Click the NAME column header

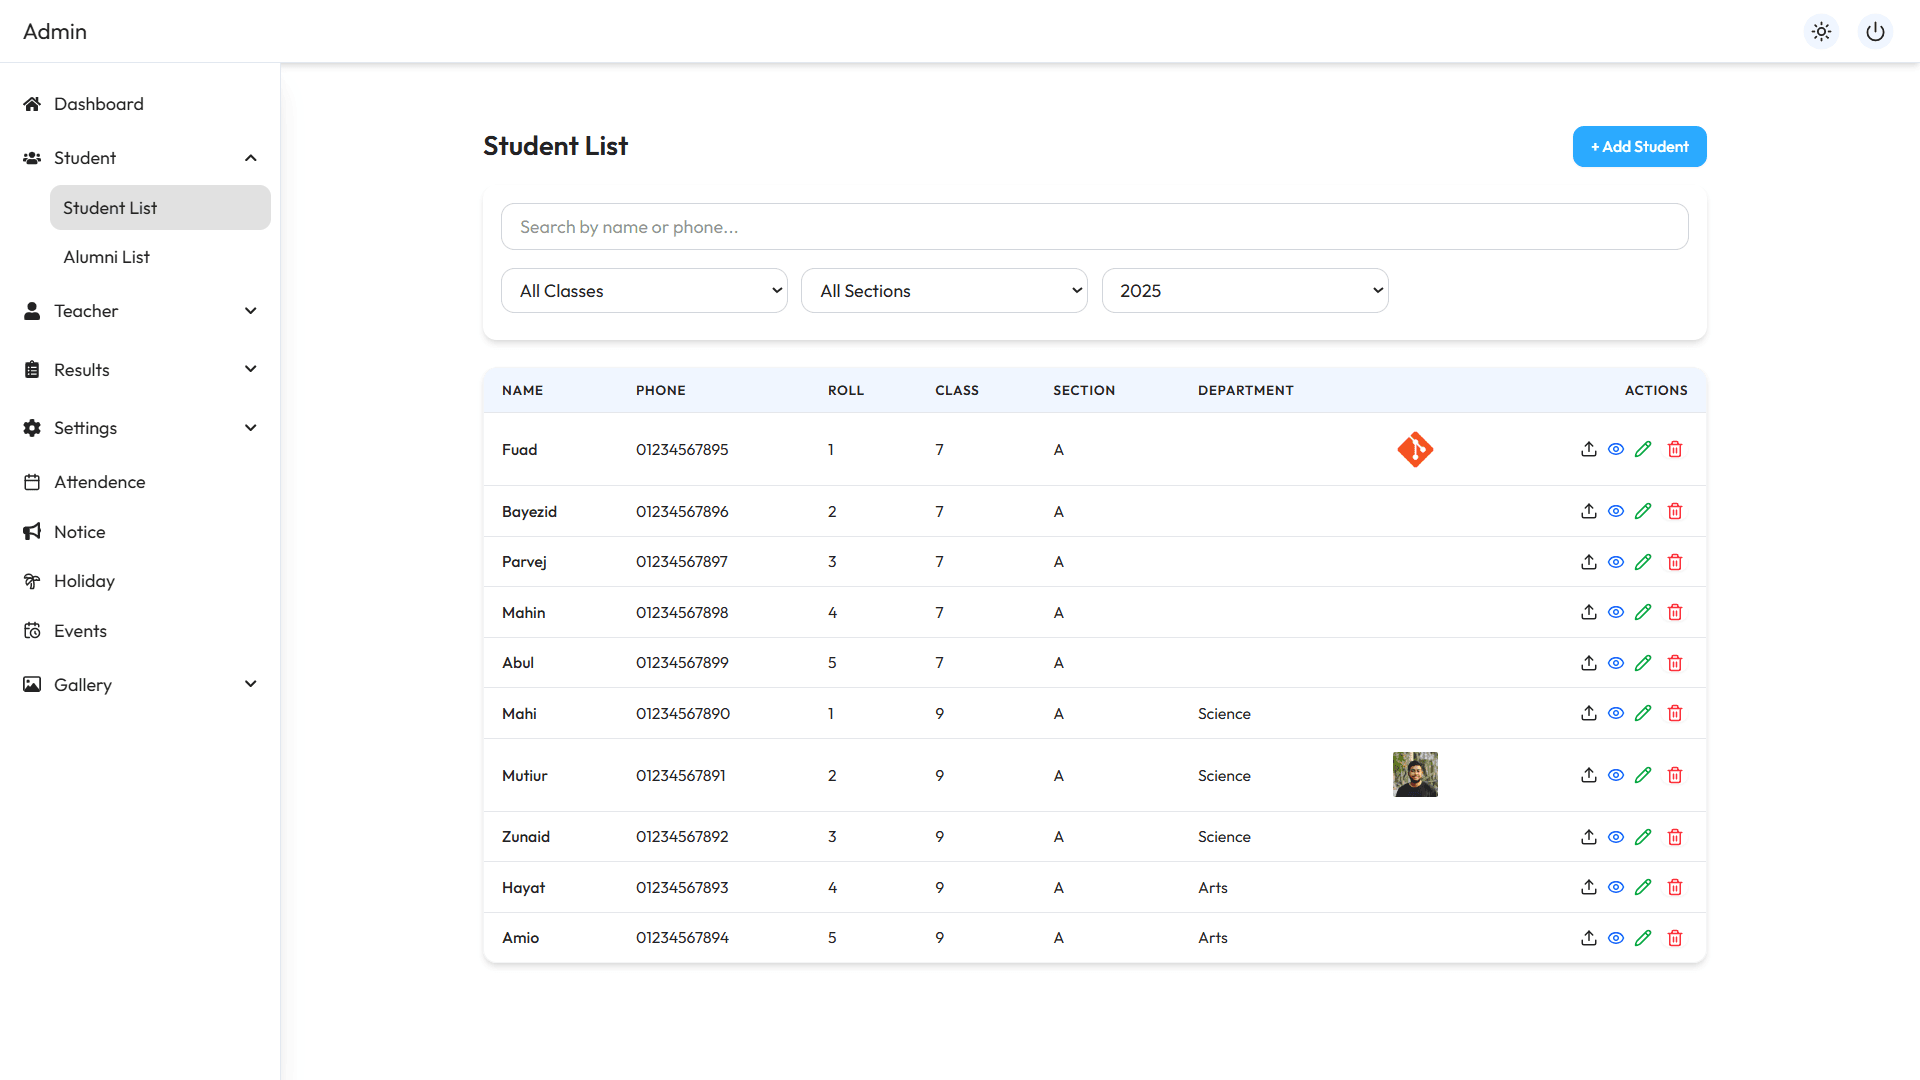522,390
